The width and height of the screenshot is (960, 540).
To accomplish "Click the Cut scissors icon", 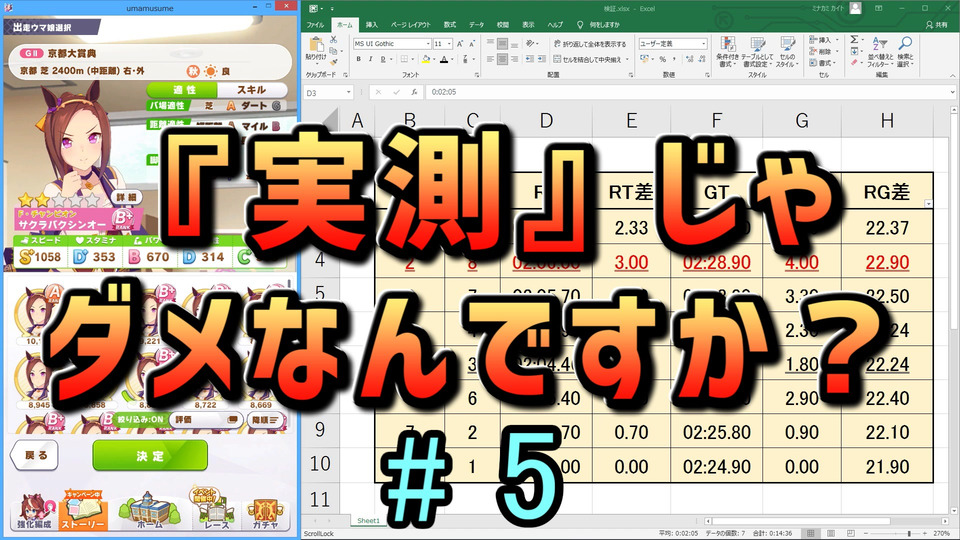I will (x=334, y=40).
